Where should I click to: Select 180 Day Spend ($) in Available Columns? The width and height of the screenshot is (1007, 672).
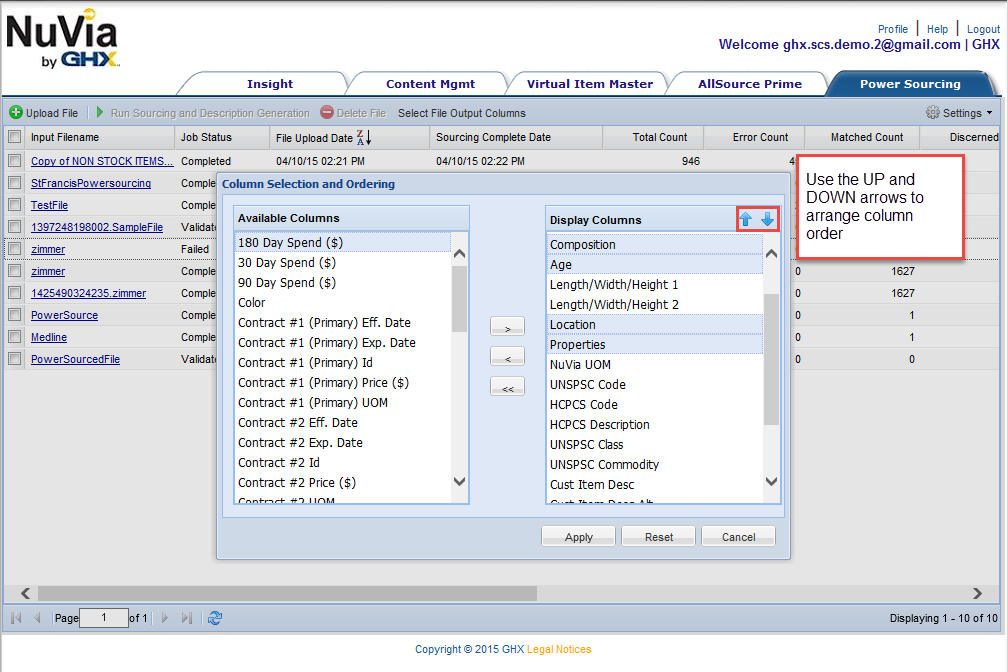click(344, 242)
